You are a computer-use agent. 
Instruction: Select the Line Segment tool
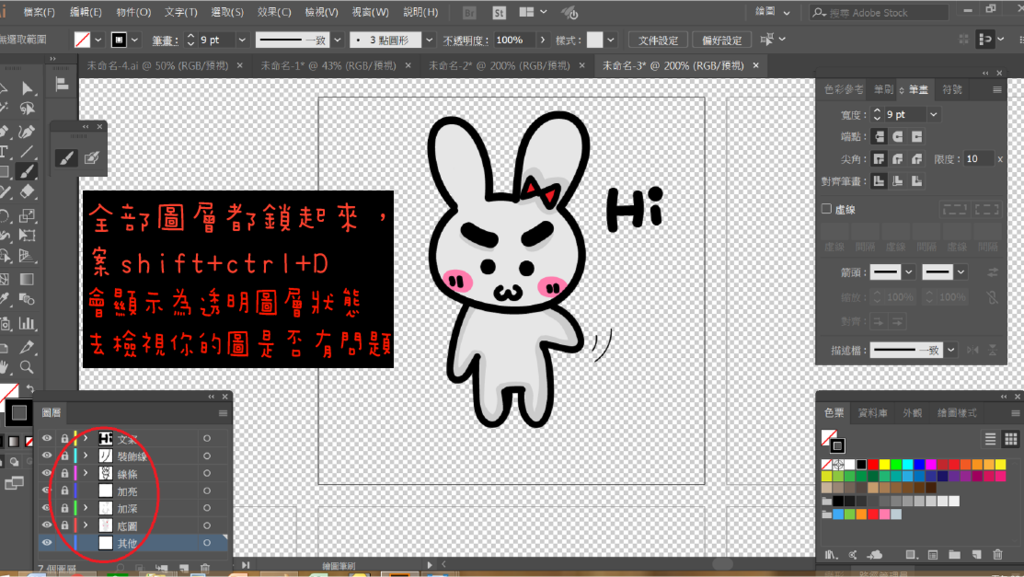[x=27, y=152]
